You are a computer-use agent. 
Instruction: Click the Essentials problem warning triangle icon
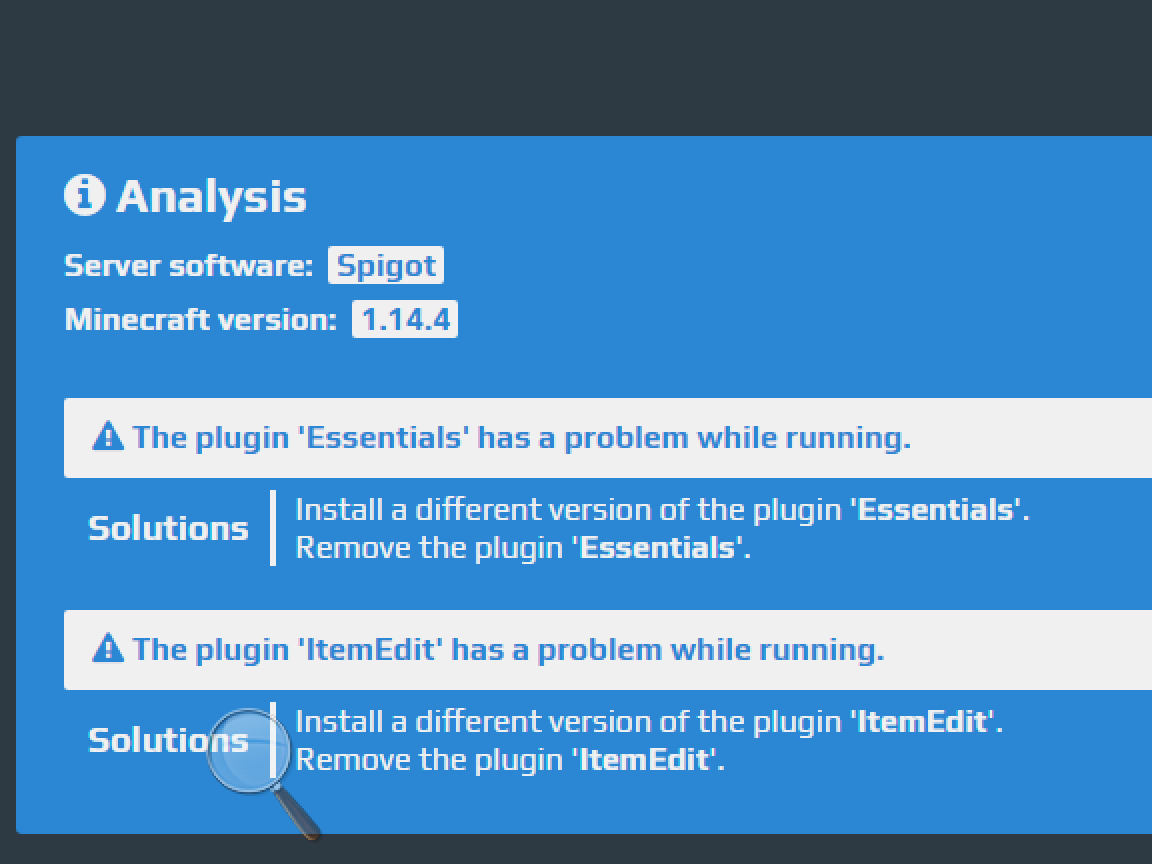(x=108, y=436)
